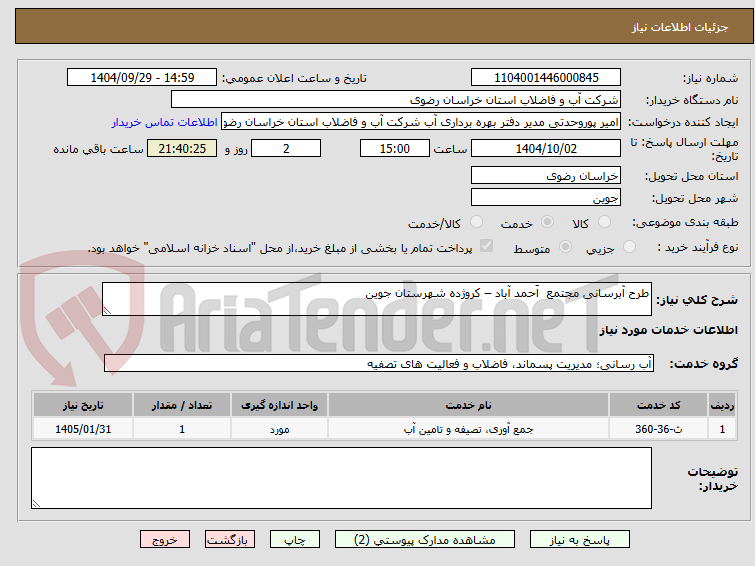Image resolution: width=755 pixels, height=566 pixels.
Task: Click the deadline time field 15:00
Action: (x=394, y=148)
